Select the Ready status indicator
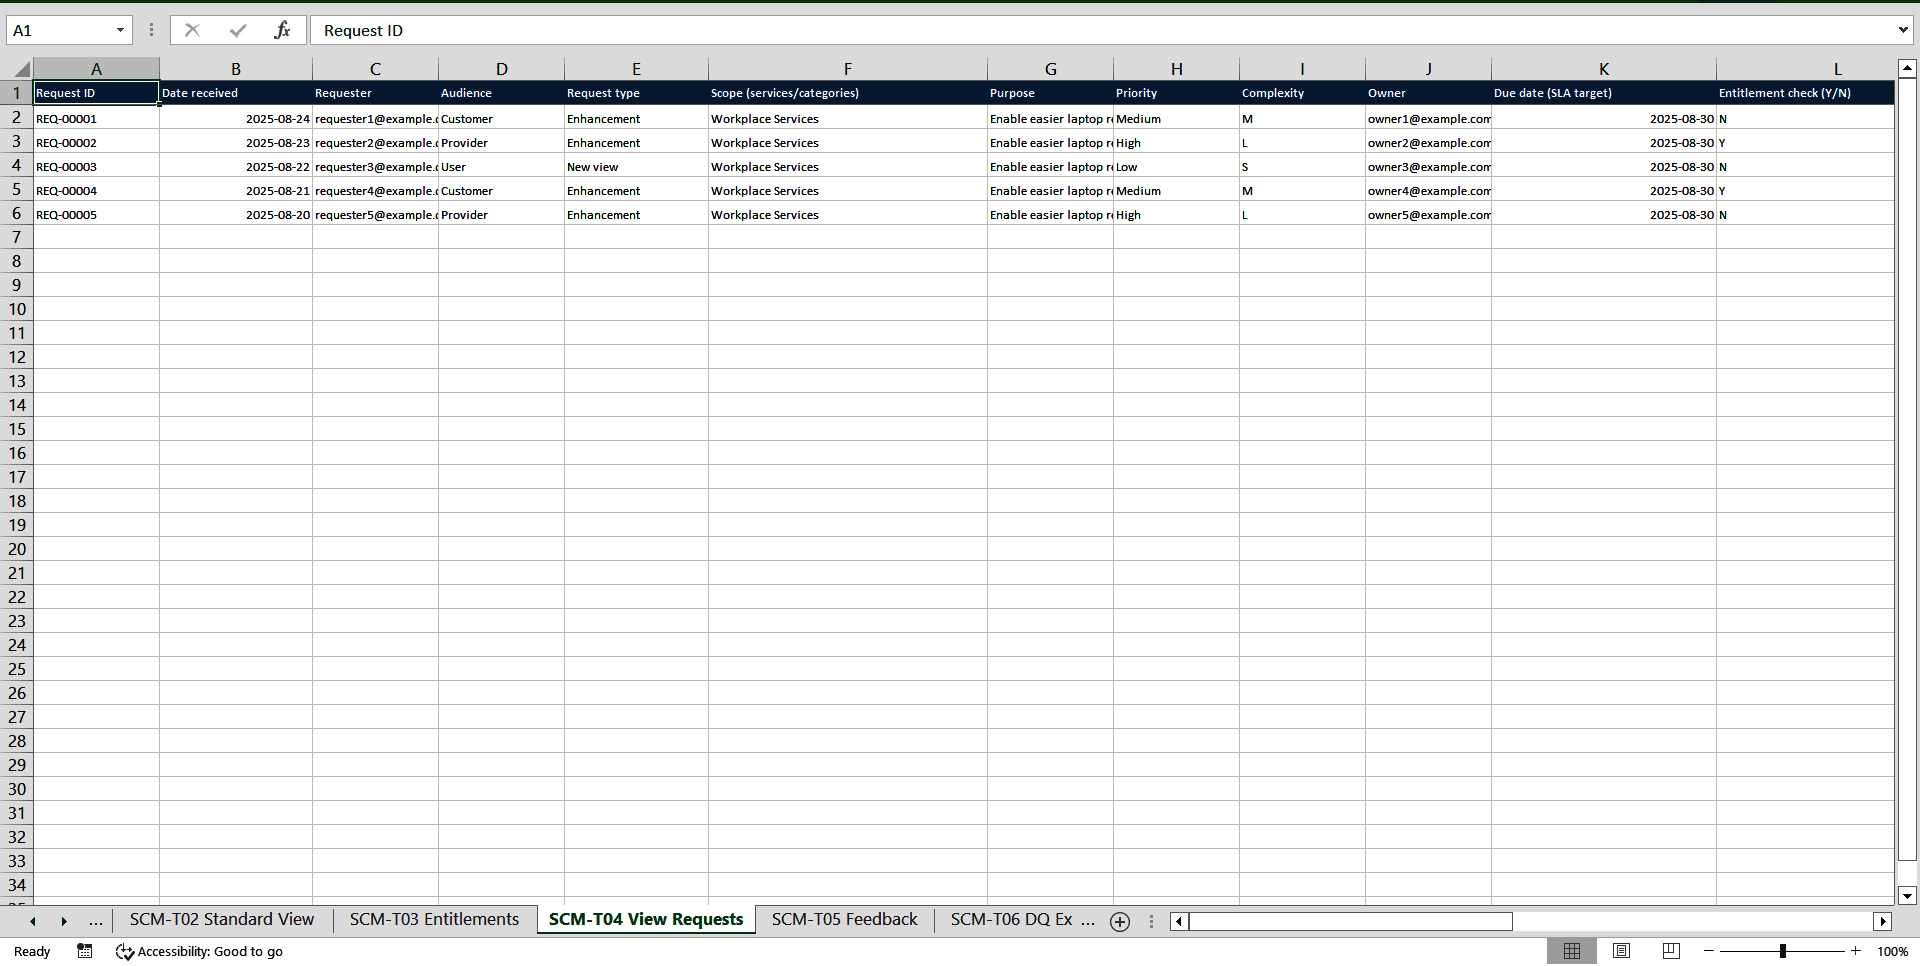This screenshot has width=1920, height=966. click(32, 951)
